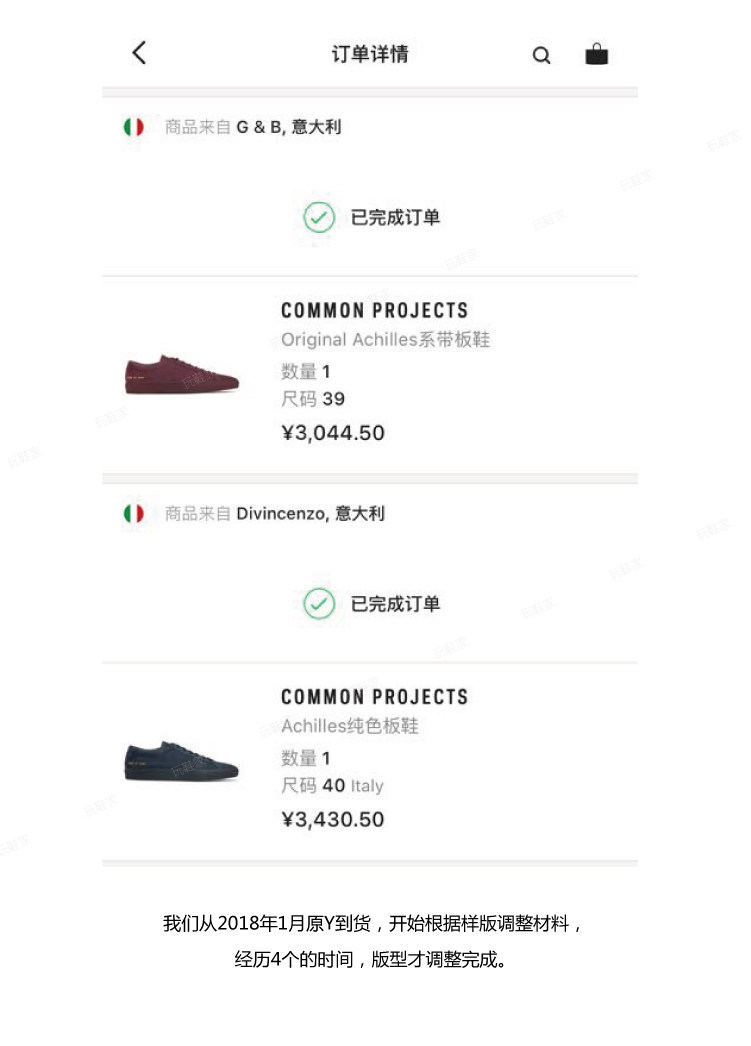Tap price ¥3,430.50
This screenshot has width=751, height=1046.
tap(333, 819)
